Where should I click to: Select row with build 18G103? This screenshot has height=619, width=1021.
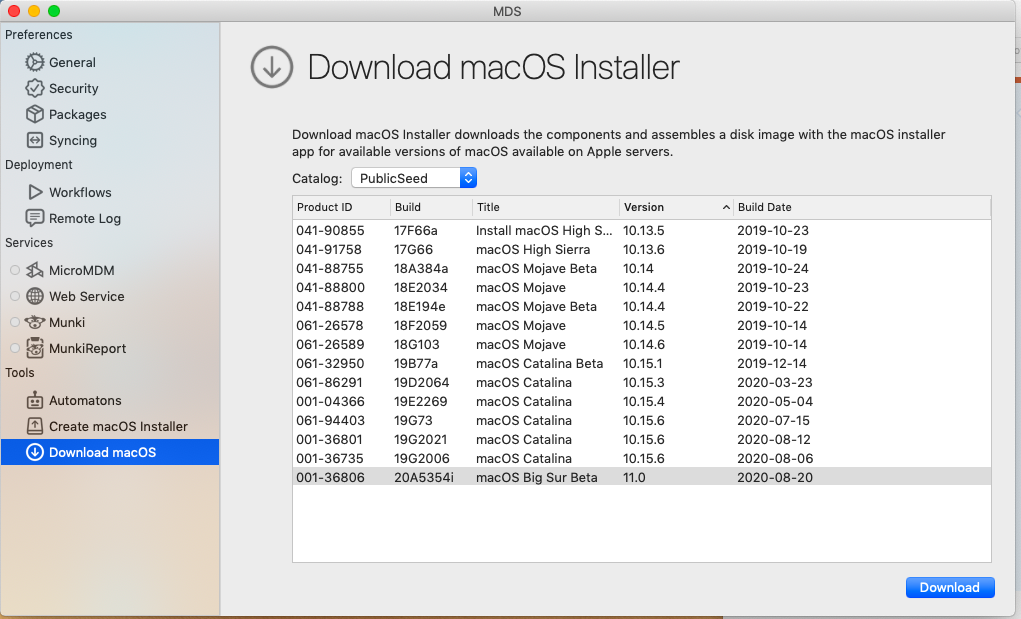click(642, 344)
